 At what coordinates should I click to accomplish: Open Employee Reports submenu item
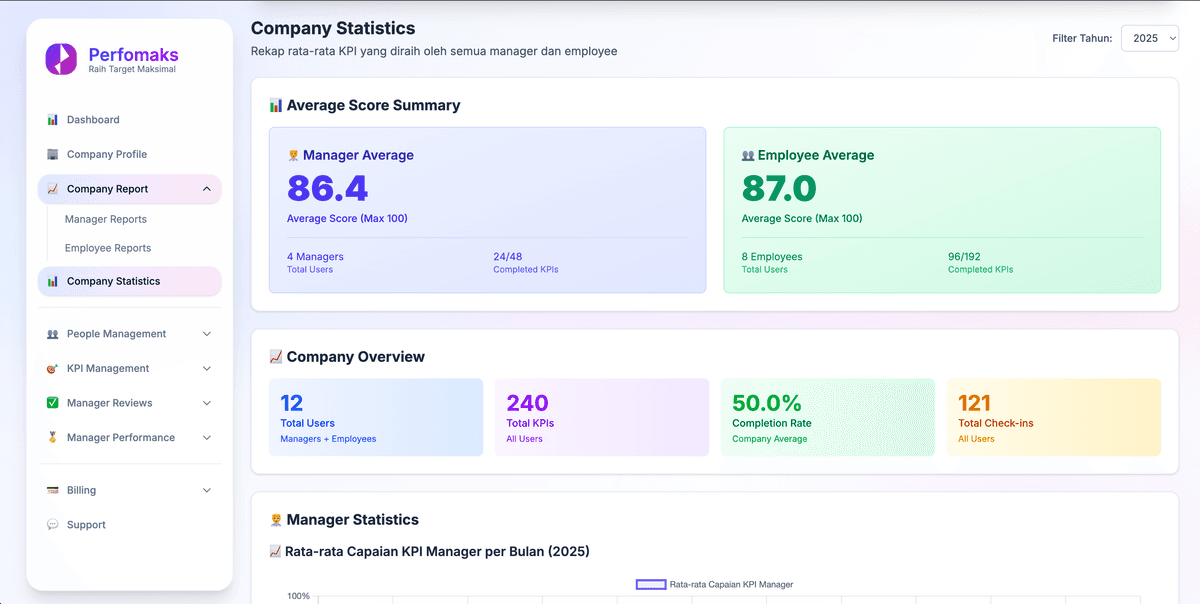(x=108, y=248)
